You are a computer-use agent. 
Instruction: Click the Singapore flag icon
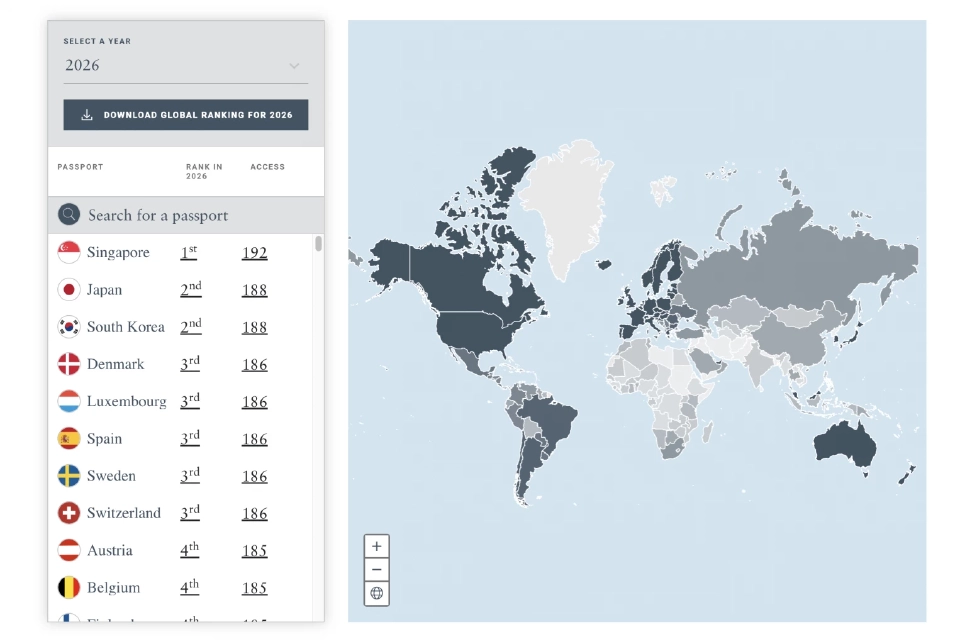[68, 253]
